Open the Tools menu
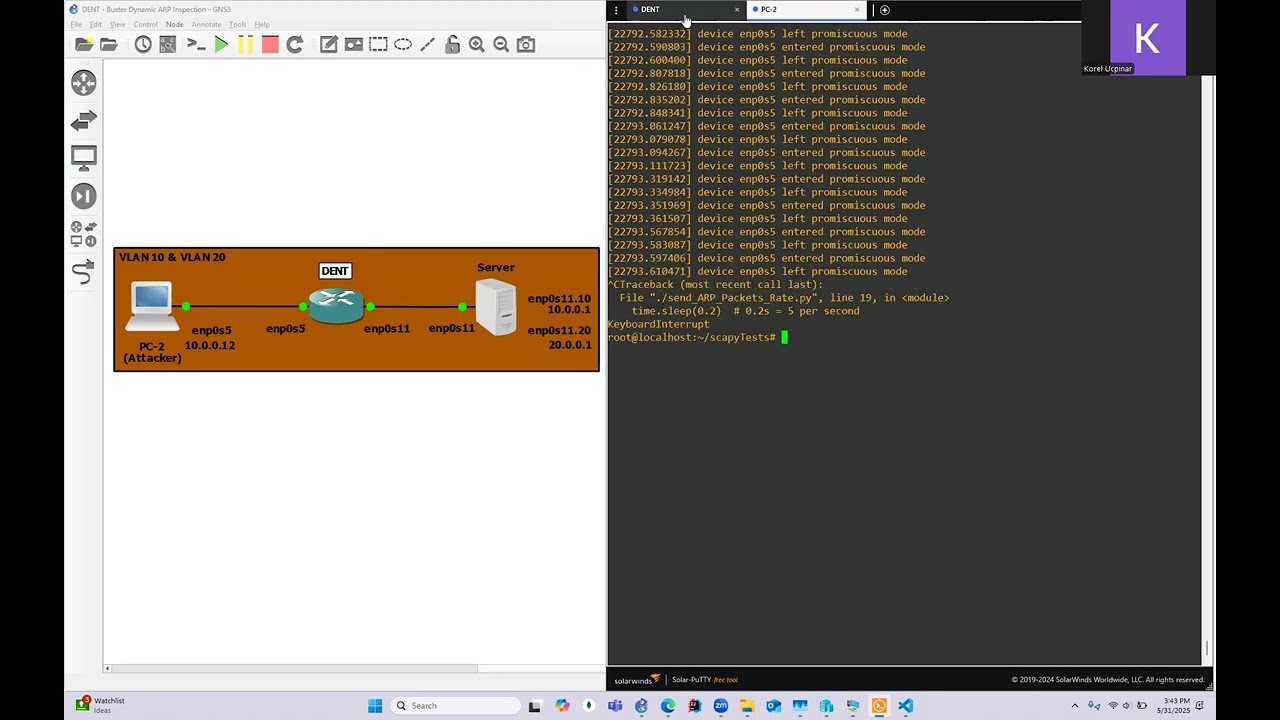1280x720 pixels. (x=237, y=24)
